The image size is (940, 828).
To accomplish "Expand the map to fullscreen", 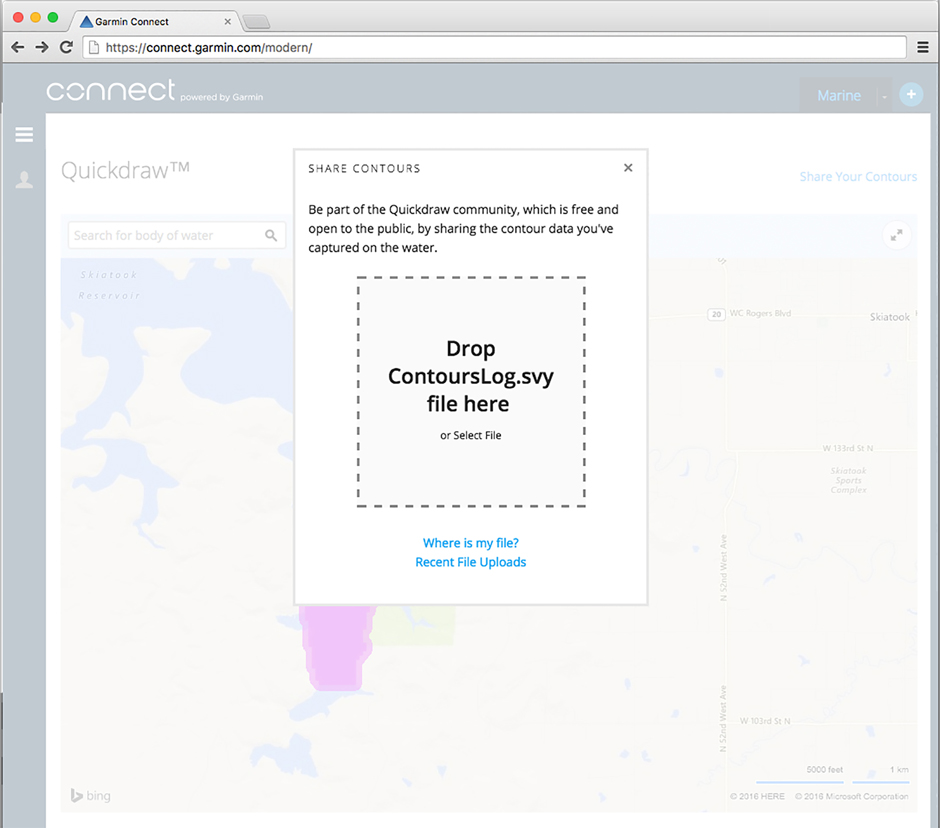I will click(x=896, y=235).
